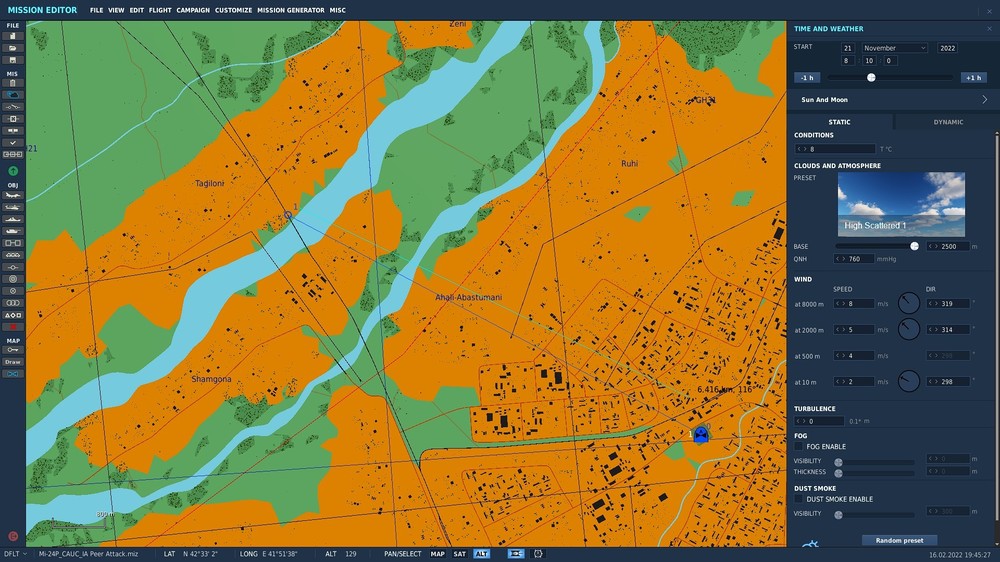1000x562 pixels.
Task: Open the DFLT dropdown in status bar
Action: pyautogui.click(x=15, y=554)
